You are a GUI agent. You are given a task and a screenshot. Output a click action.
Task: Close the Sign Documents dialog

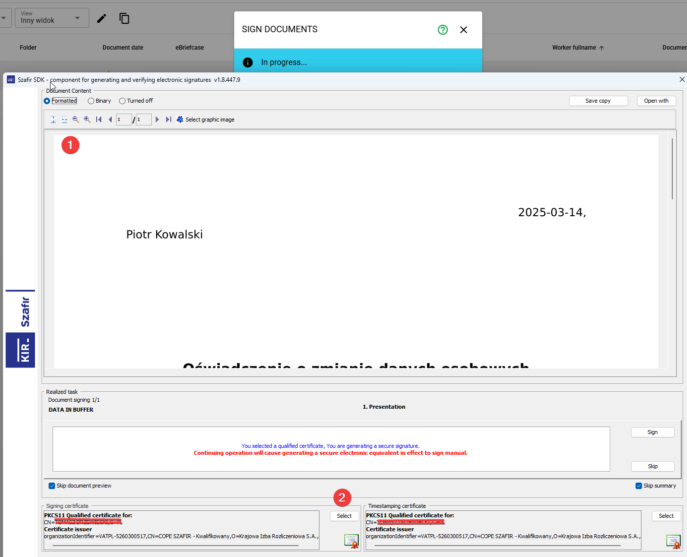tap(464, 30)
